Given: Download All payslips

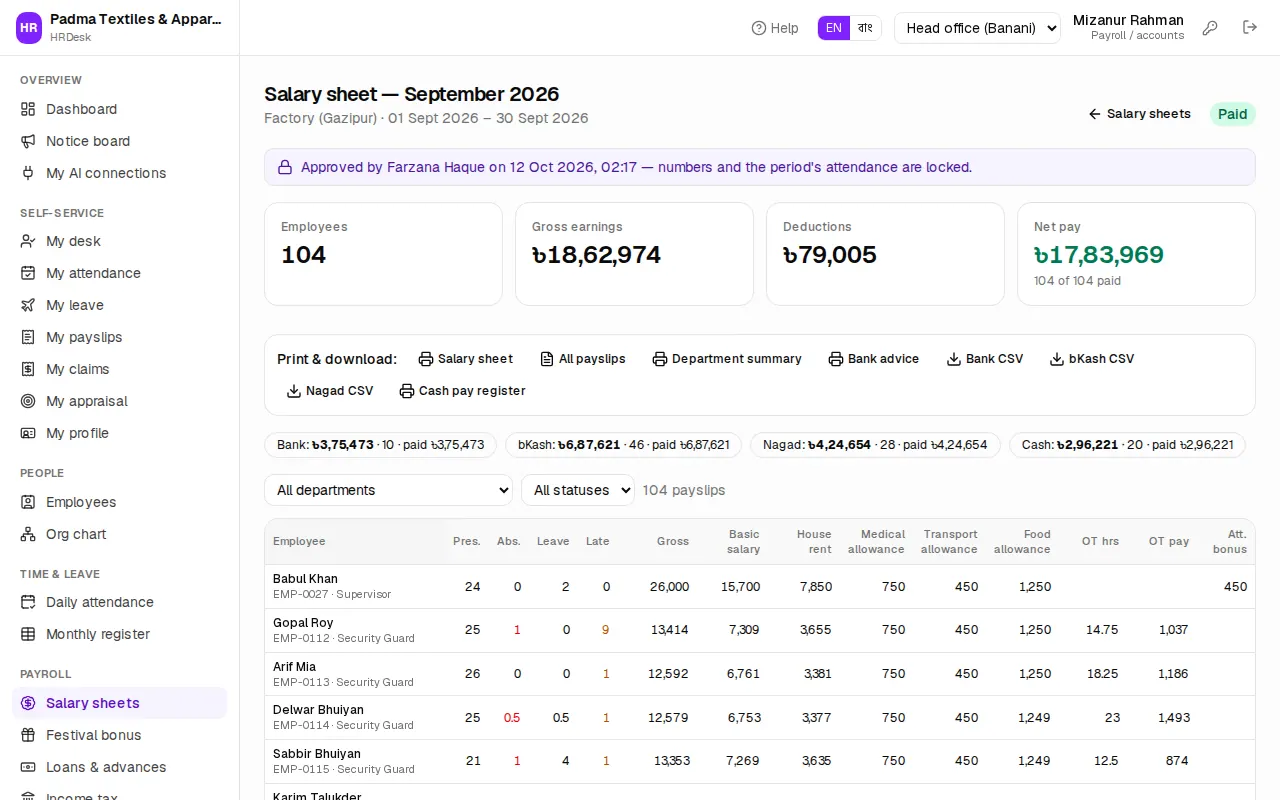Looking at the screenshot, I should 582,359.
